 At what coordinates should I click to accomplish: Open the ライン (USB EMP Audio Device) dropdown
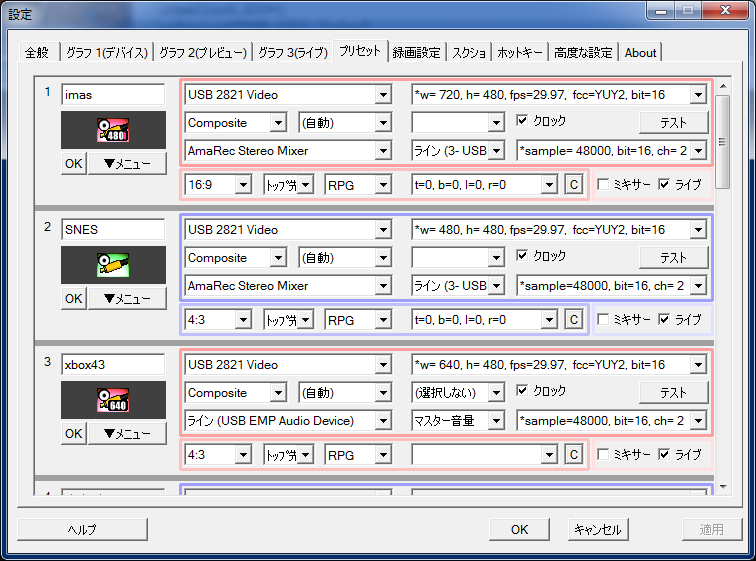click(288, 420)
